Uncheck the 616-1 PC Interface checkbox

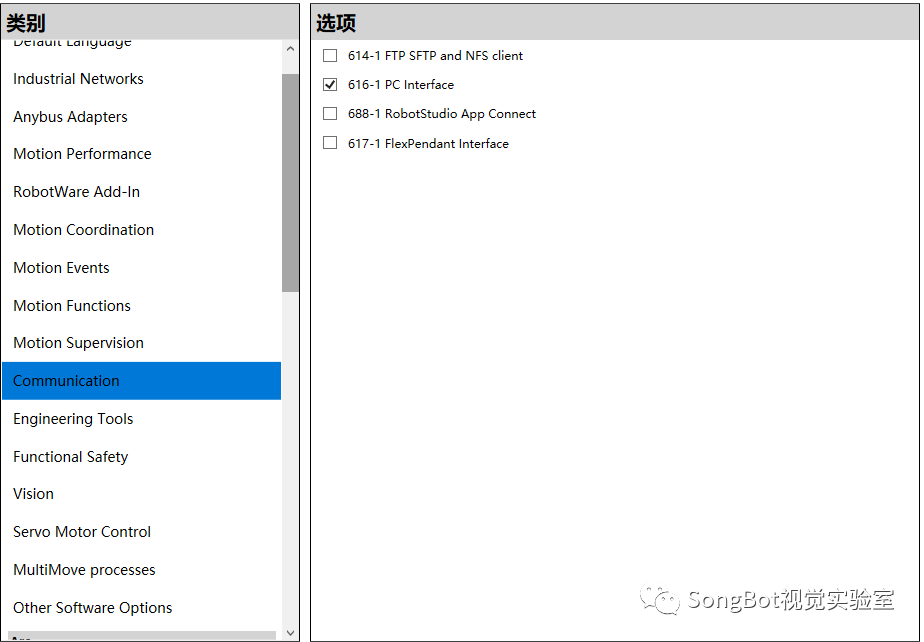pos(330,84)
